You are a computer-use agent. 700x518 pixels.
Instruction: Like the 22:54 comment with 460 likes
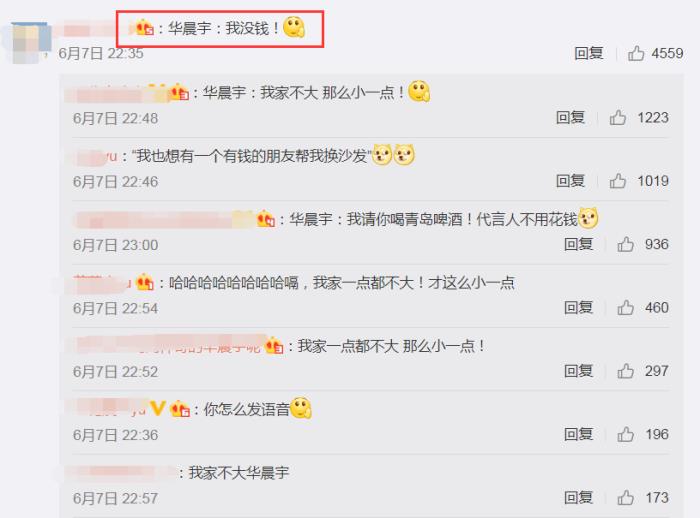click(625, 308)
